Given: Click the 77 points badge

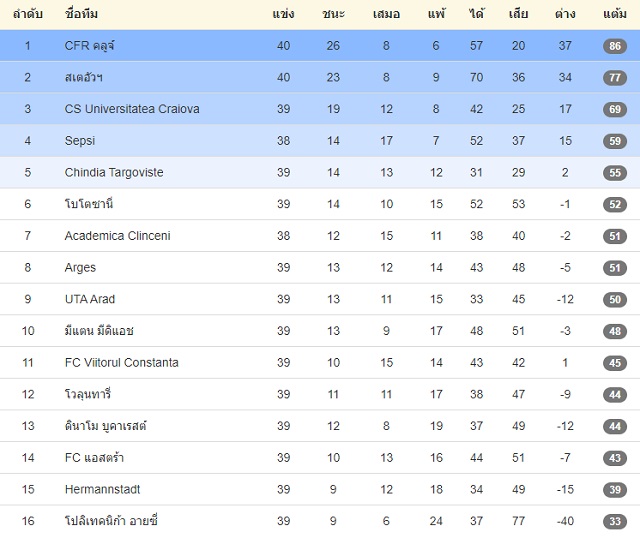Looking at the screenshot, I should point(615,78).
